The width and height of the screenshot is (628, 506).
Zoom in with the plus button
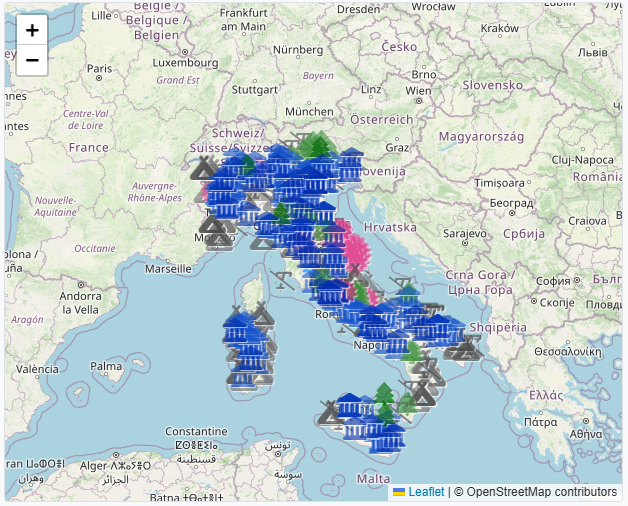click(x=32, y=30)
